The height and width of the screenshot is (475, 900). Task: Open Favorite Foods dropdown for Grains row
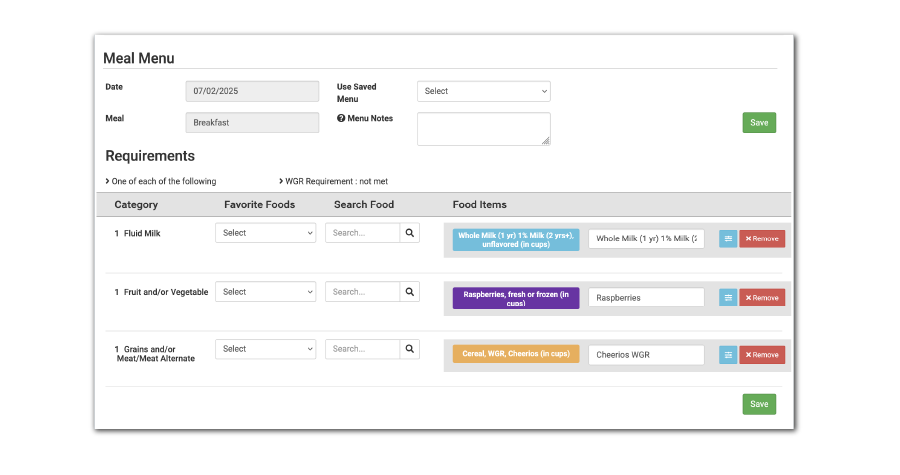tap(265, 349)
